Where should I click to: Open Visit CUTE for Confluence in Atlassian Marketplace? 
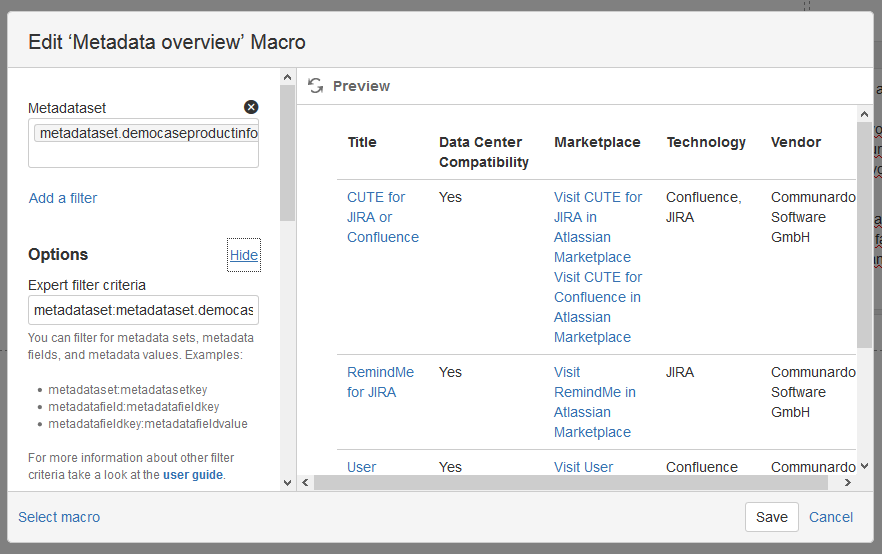pyautogui.click(x=598, y=307)
